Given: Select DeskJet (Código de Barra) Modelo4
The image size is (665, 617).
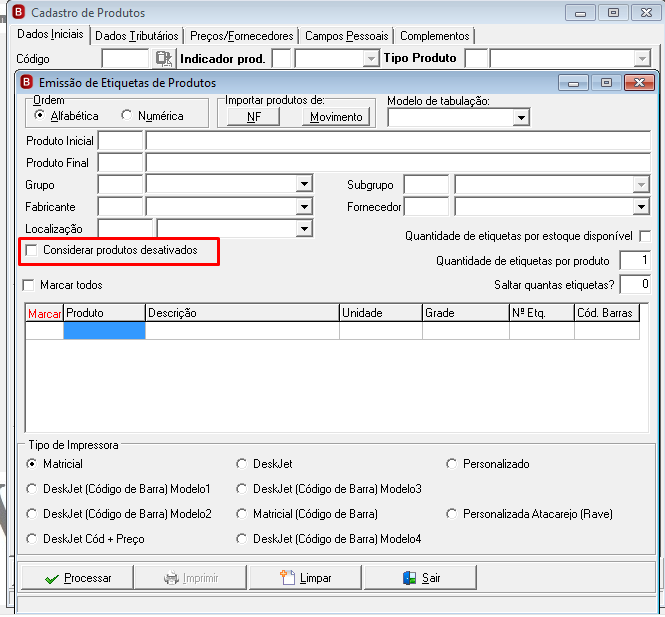Looking at the screenshot, I should pos(241,539).
